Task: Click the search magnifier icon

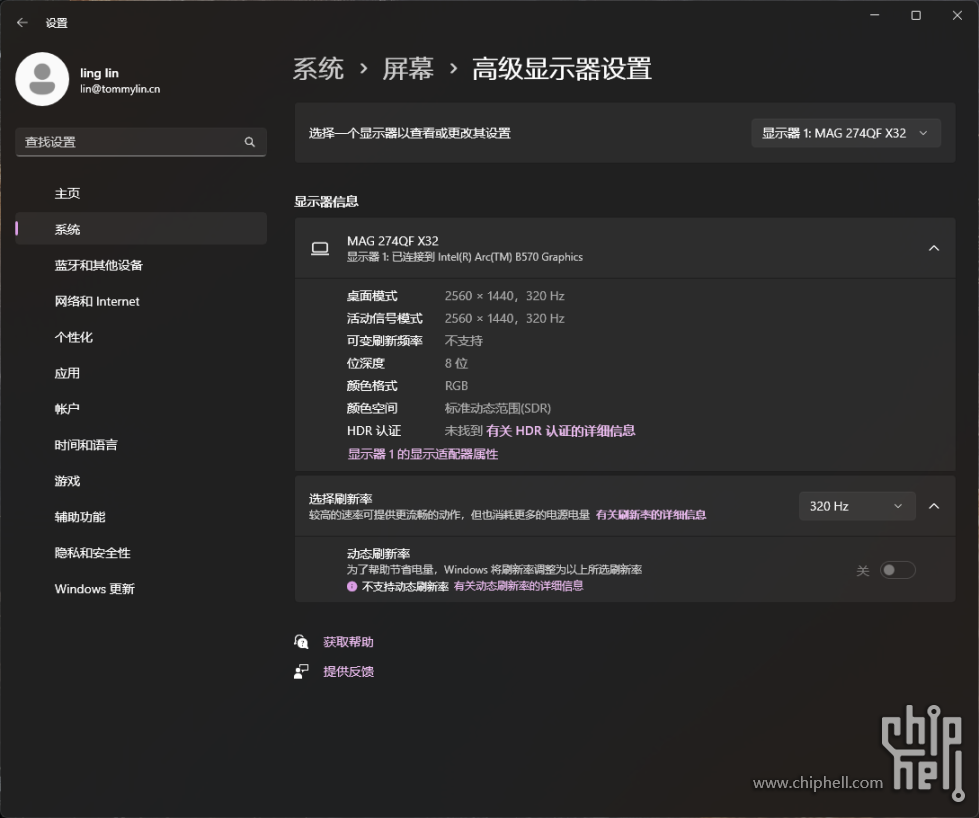Action: pyautogui.click(x=250, y=142)
